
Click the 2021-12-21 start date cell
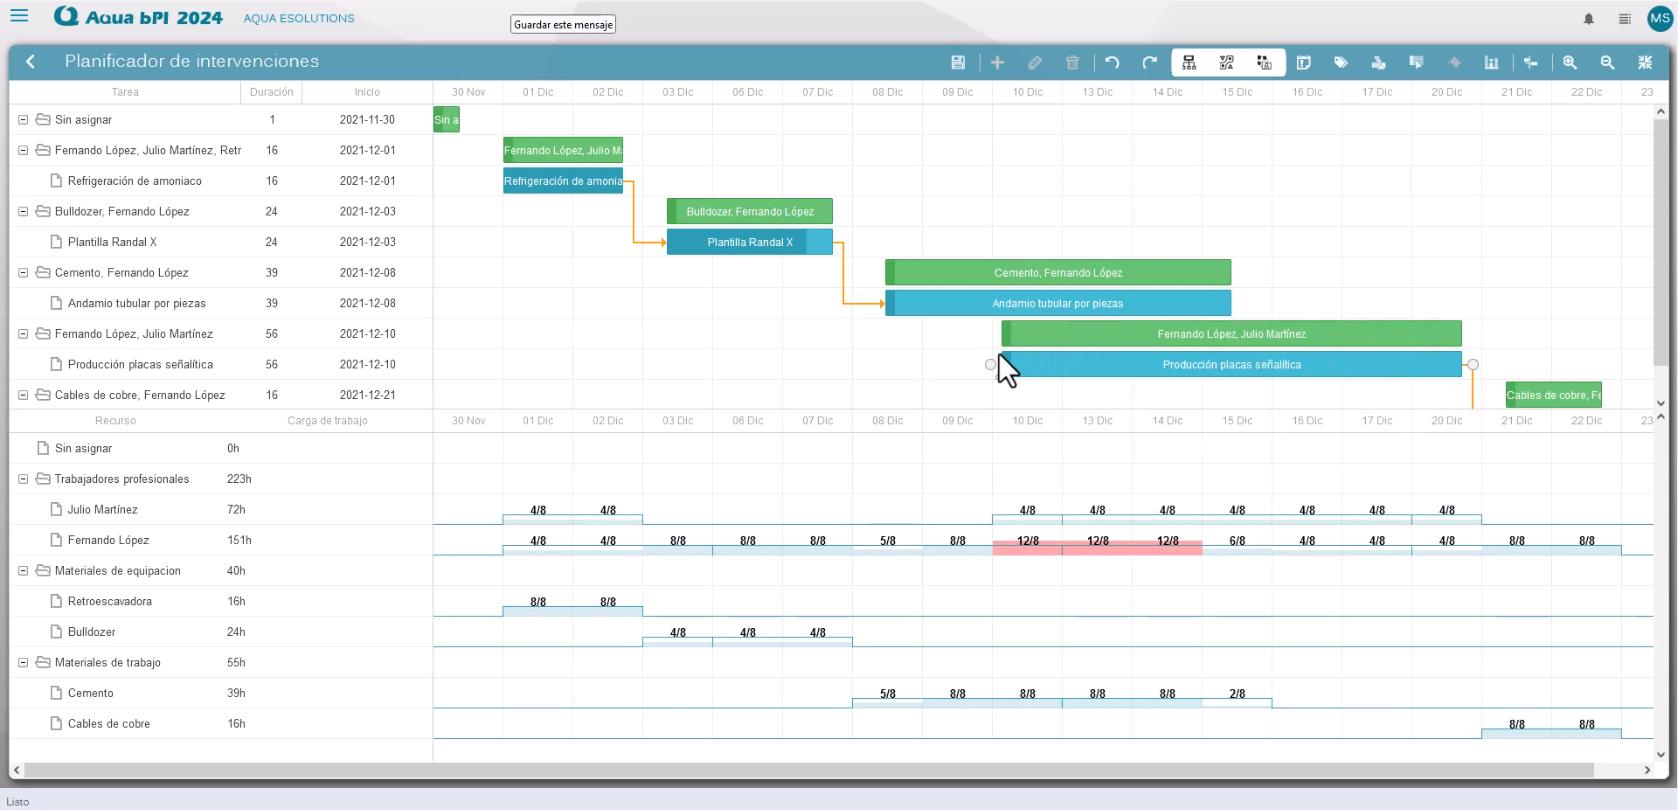[x=367, y=395]
